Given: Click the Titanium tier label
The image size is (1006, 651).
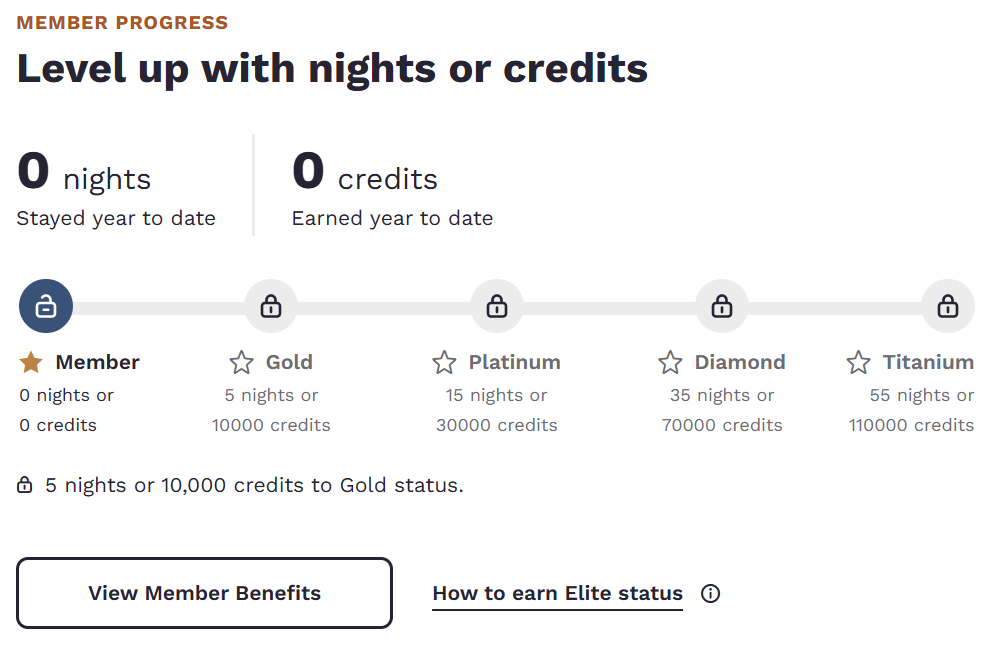Looking at the screenshot, I should click(928, 362).
